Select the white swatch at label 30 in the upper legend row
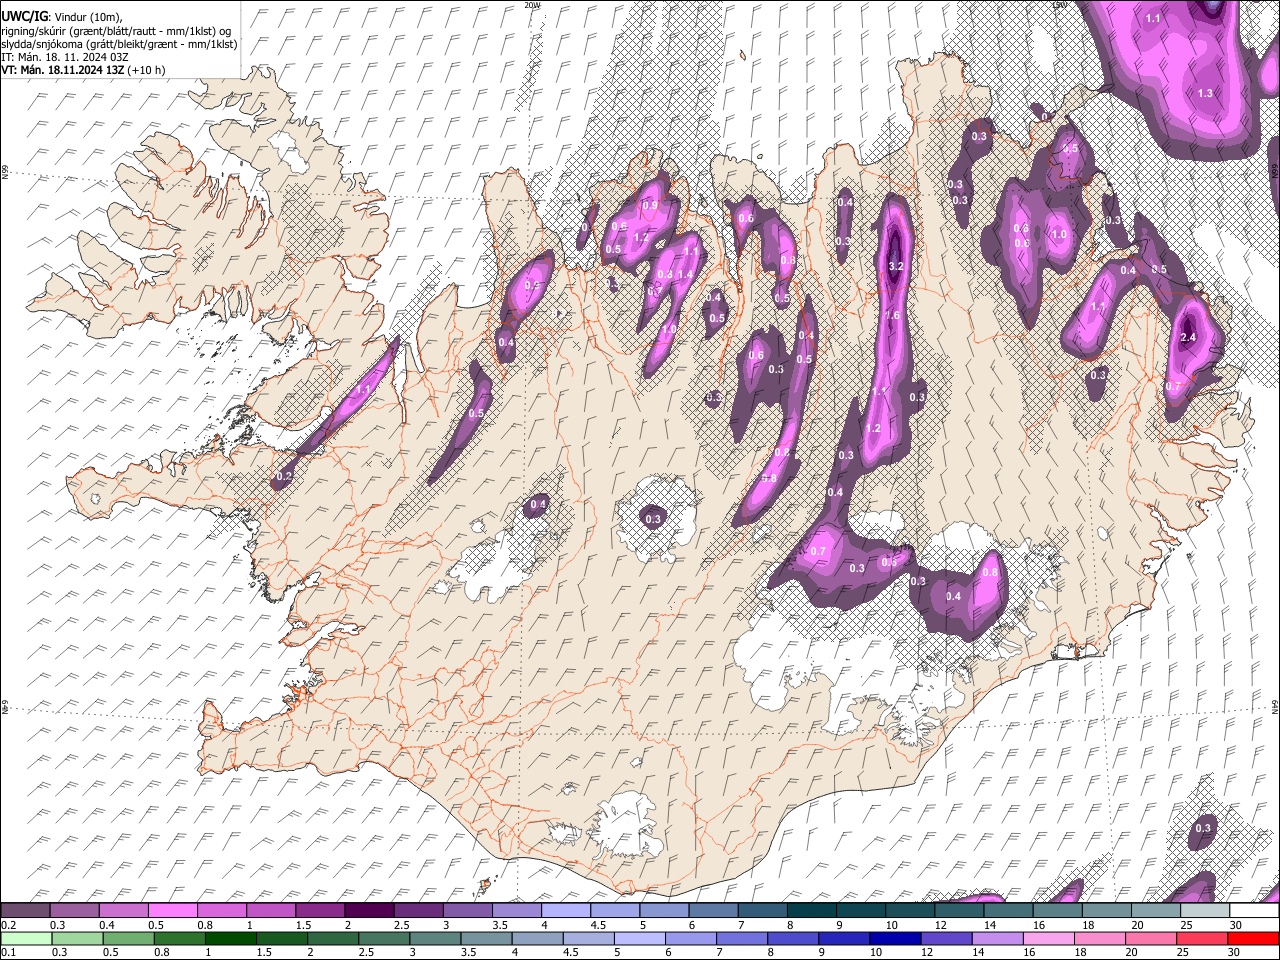1280x960 pixels. pos(1254,911)
